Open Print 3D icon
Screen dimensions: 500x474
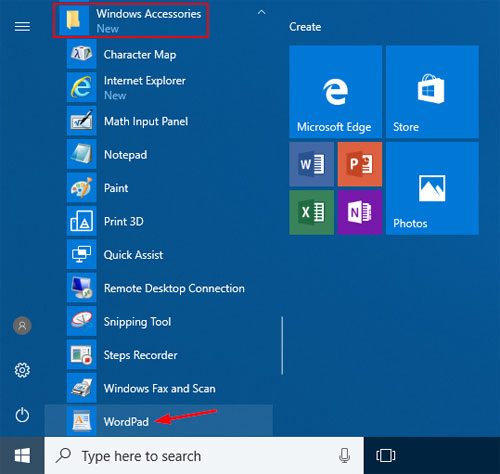pyautogui.click(x=81, y=221)
